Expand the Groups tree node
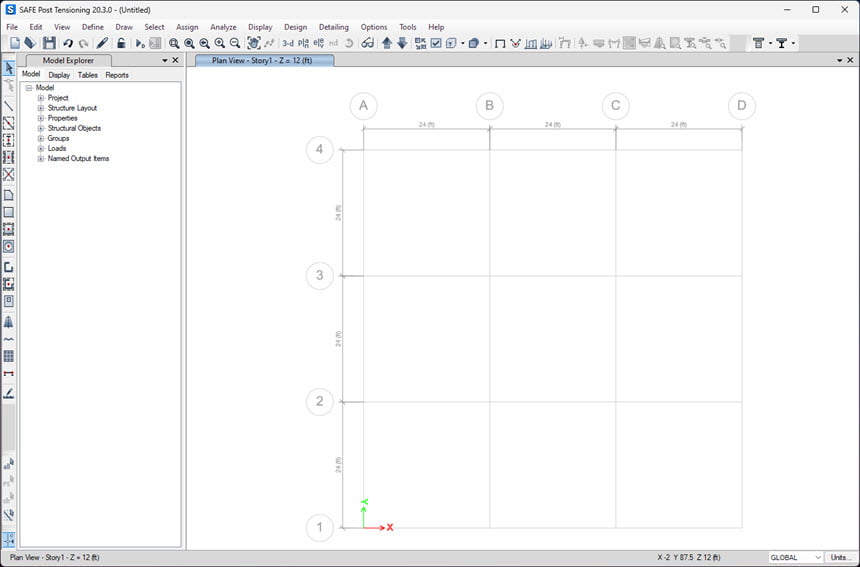 [x=41, y=138]
